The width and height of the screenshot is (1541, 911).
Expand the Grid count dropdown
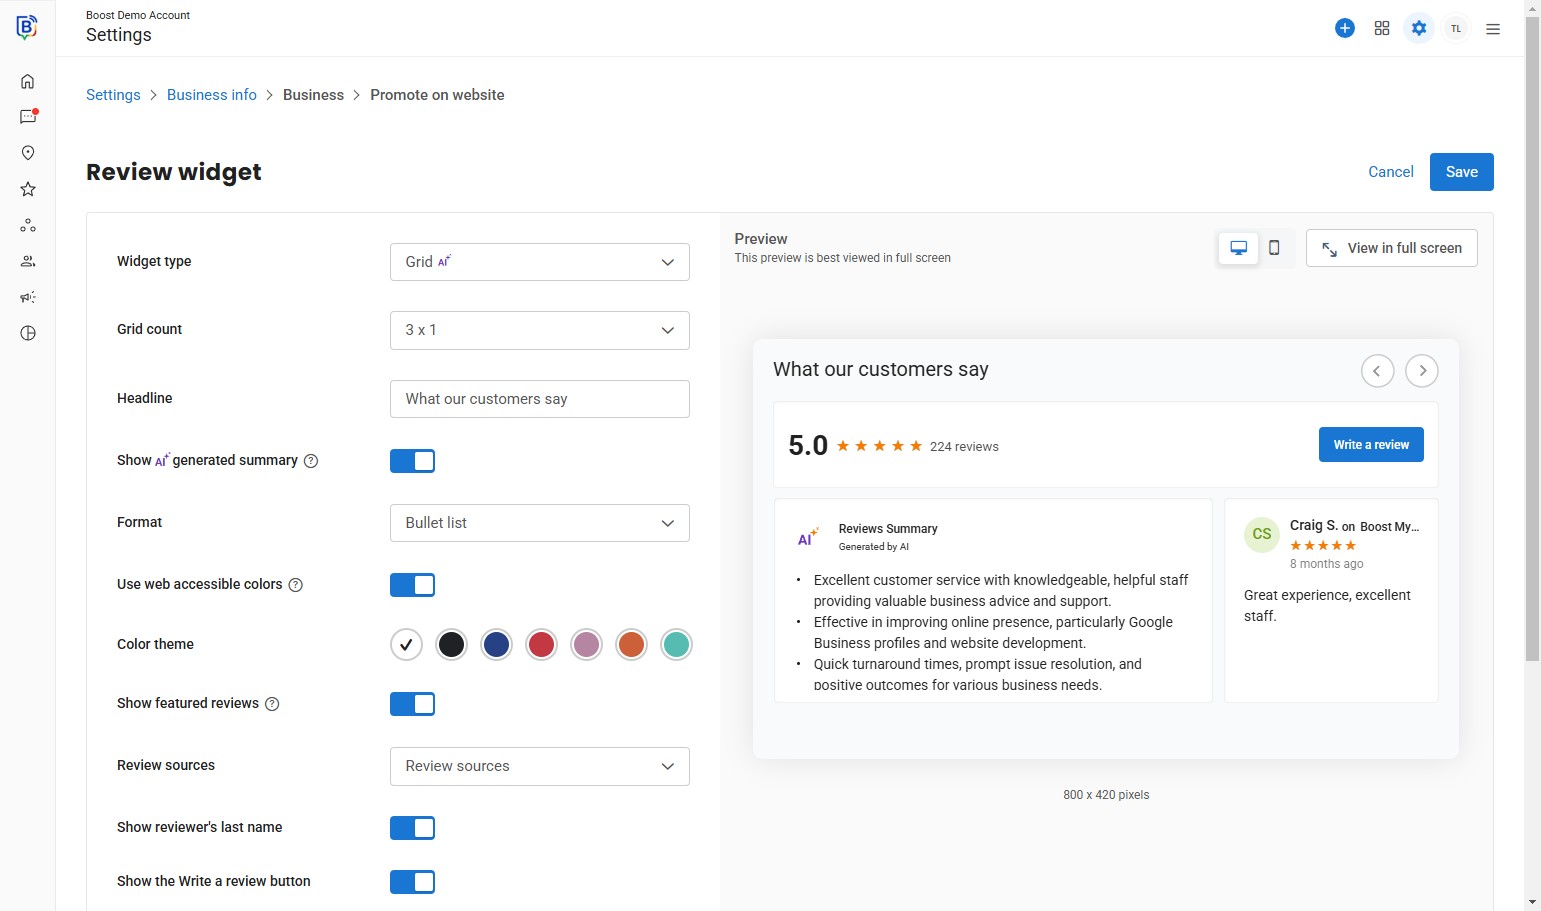539,330
